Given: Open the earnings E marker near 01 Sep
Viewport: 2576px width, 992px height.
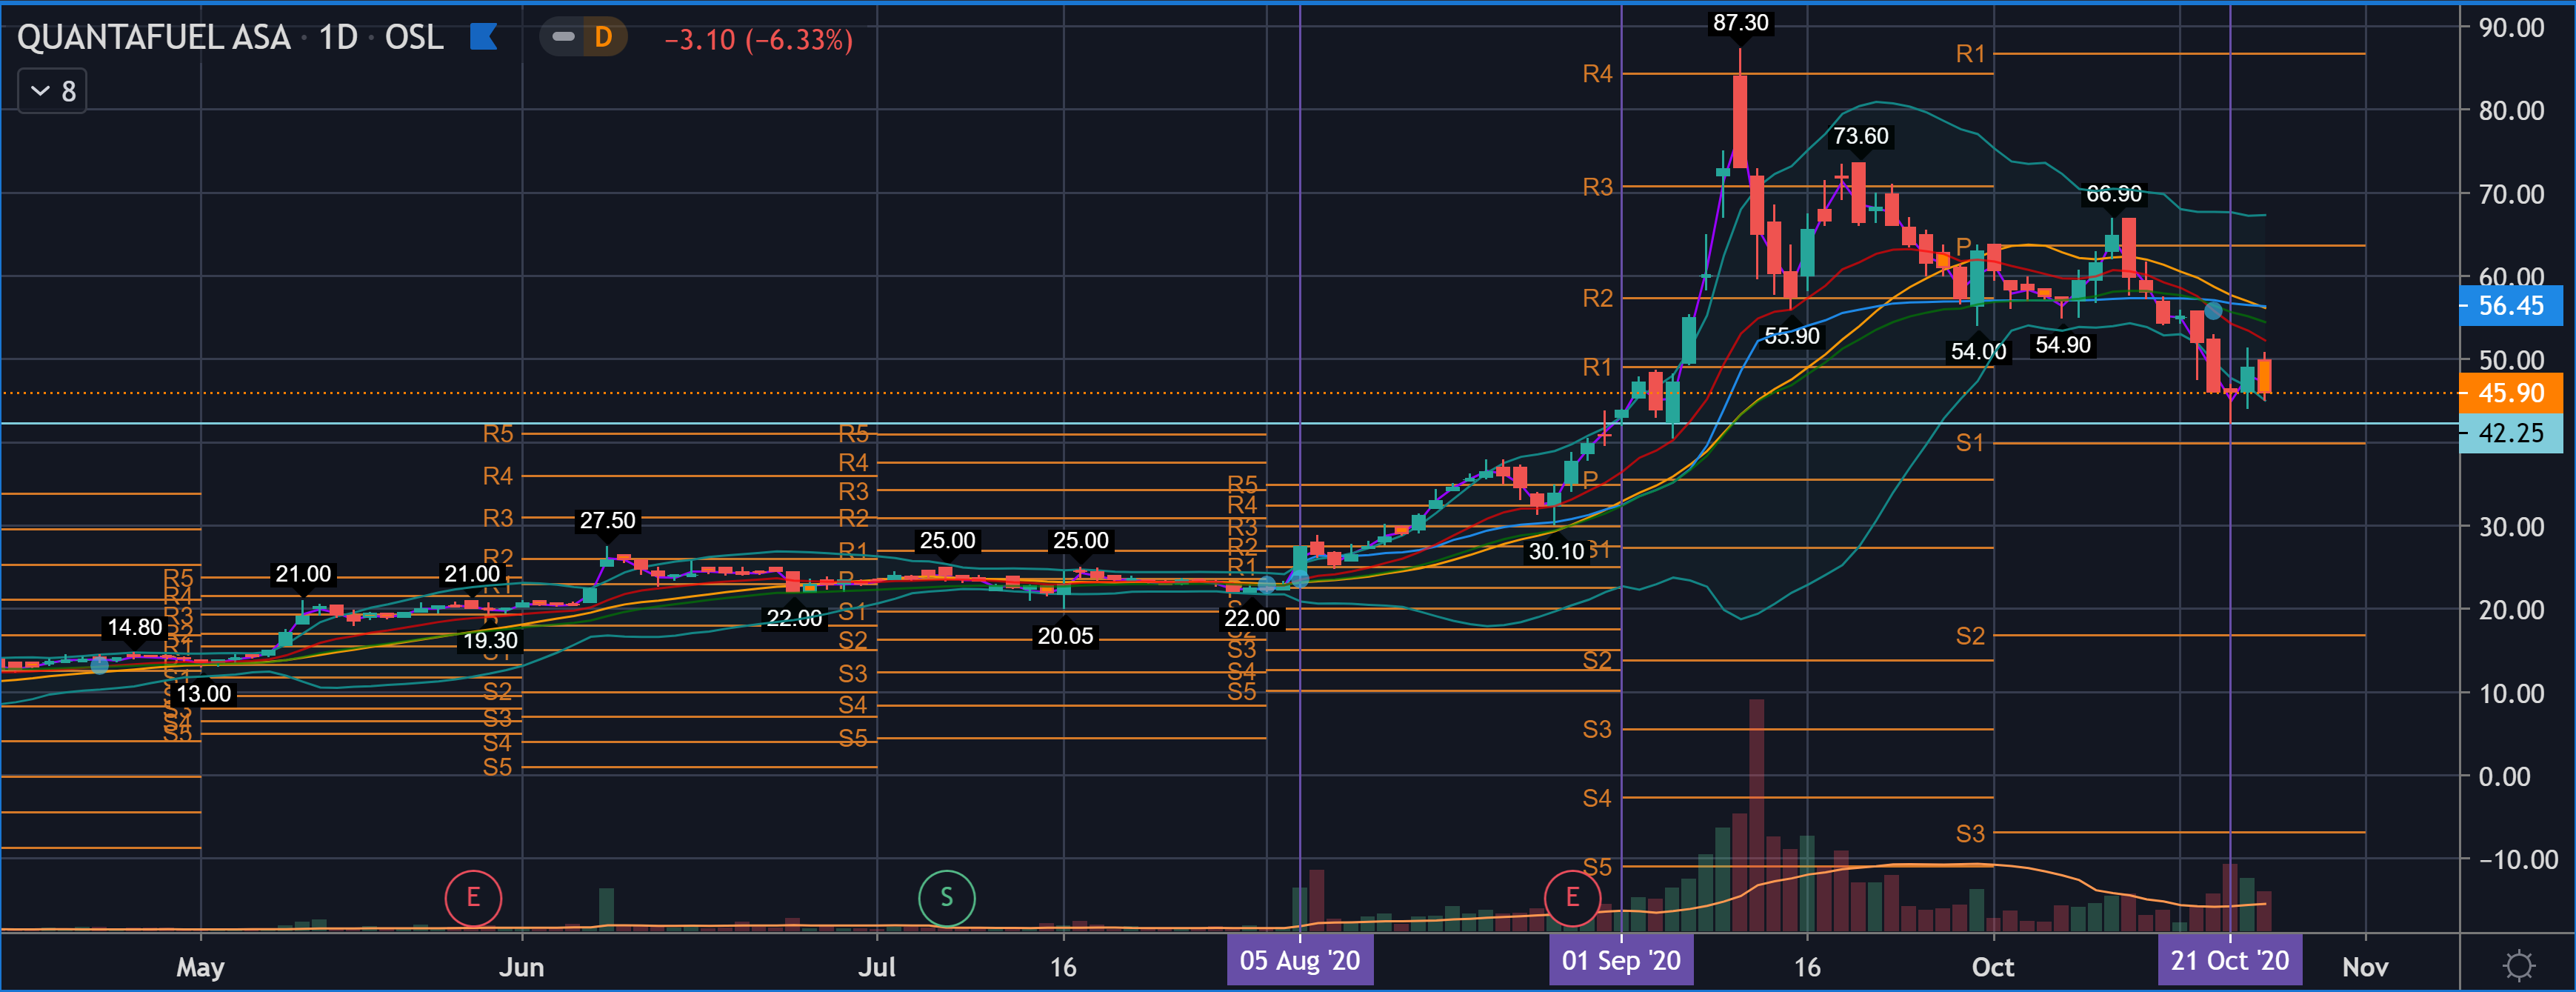Looking at the screenshot, I should tap(1572, 897).
